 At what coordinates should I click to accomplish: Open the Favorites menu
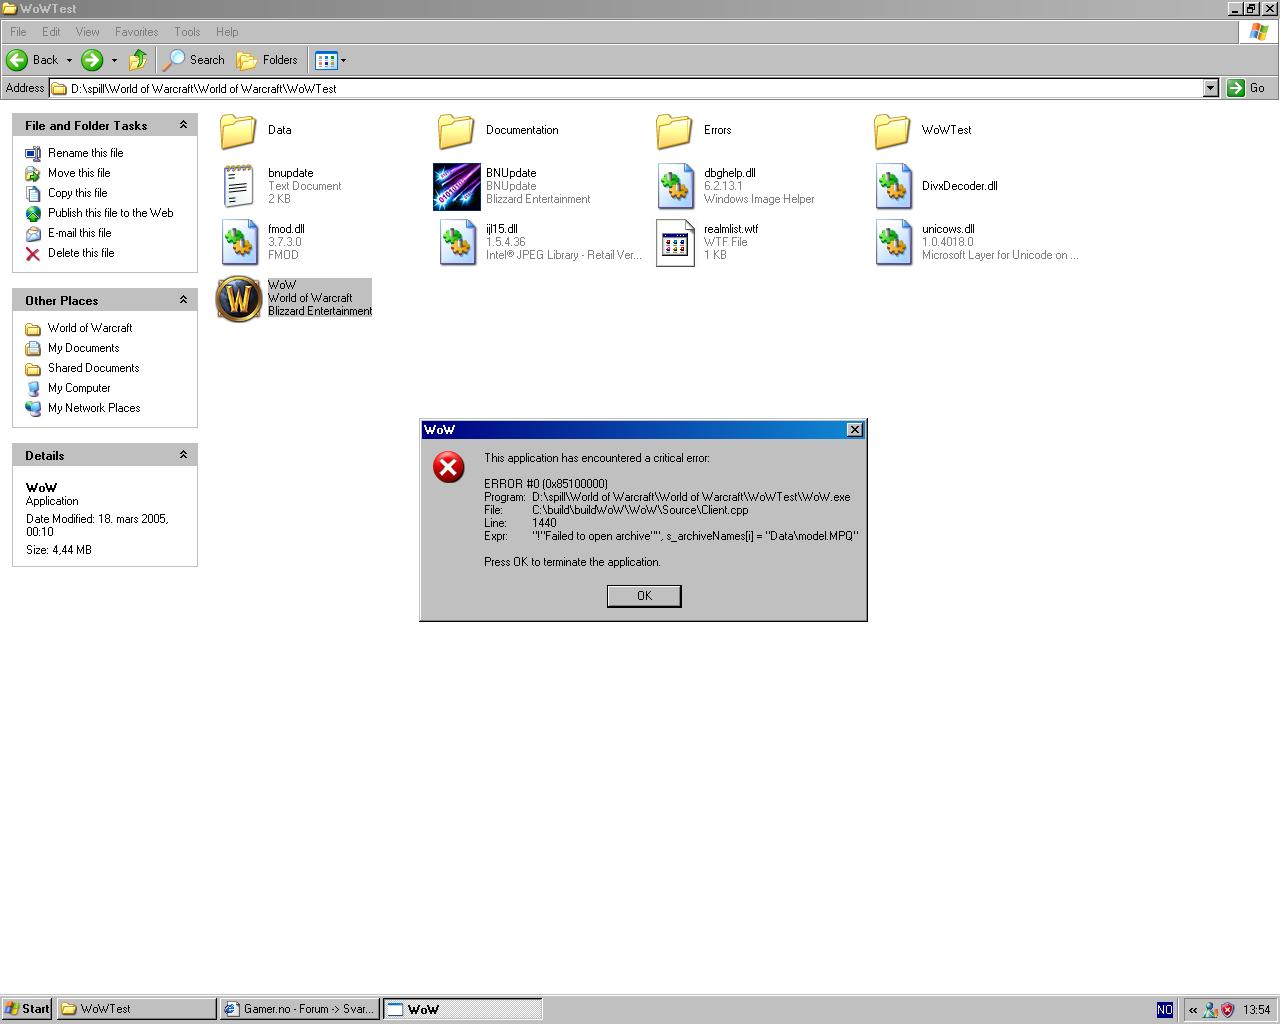coord(136,32)
